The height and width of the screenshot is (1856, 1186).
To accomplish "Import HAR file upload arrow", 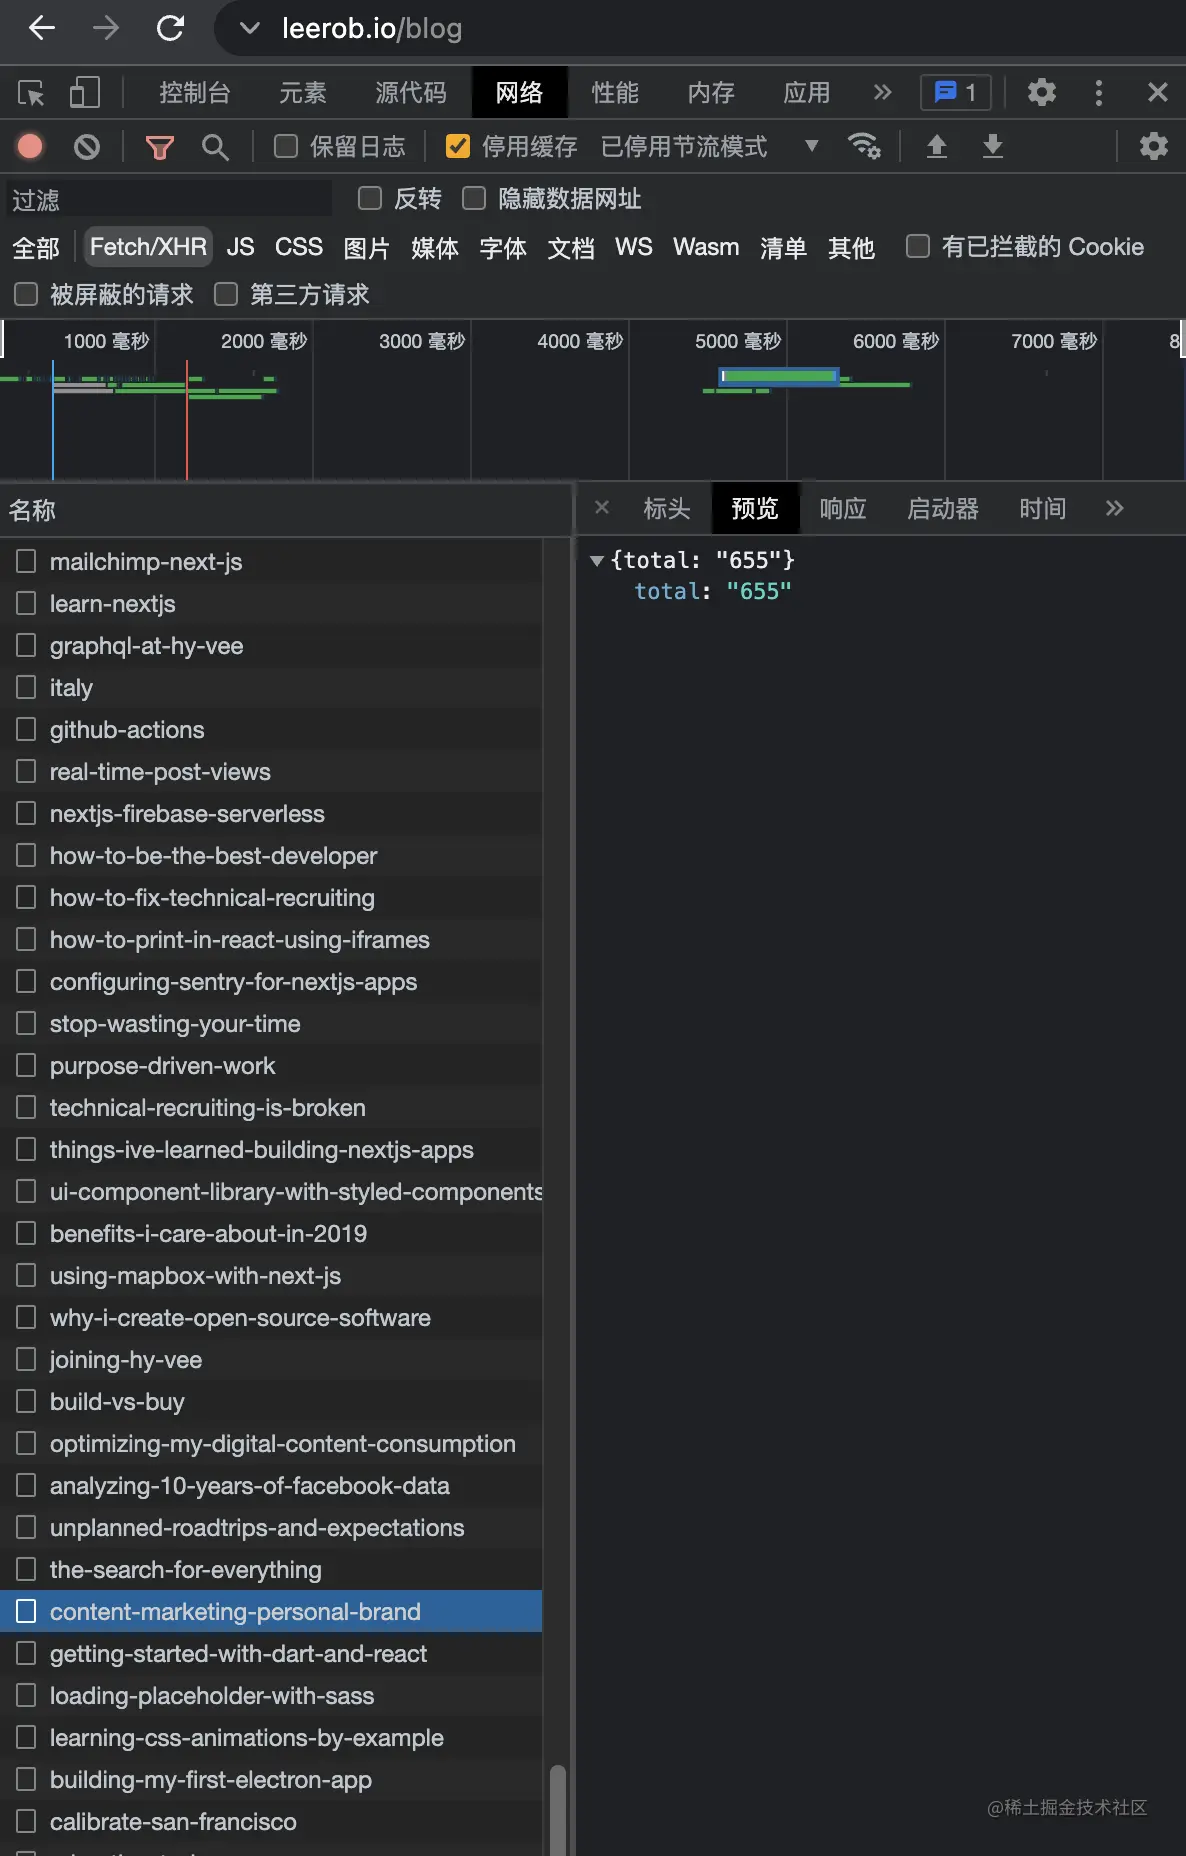I will [x=937, y=146].
